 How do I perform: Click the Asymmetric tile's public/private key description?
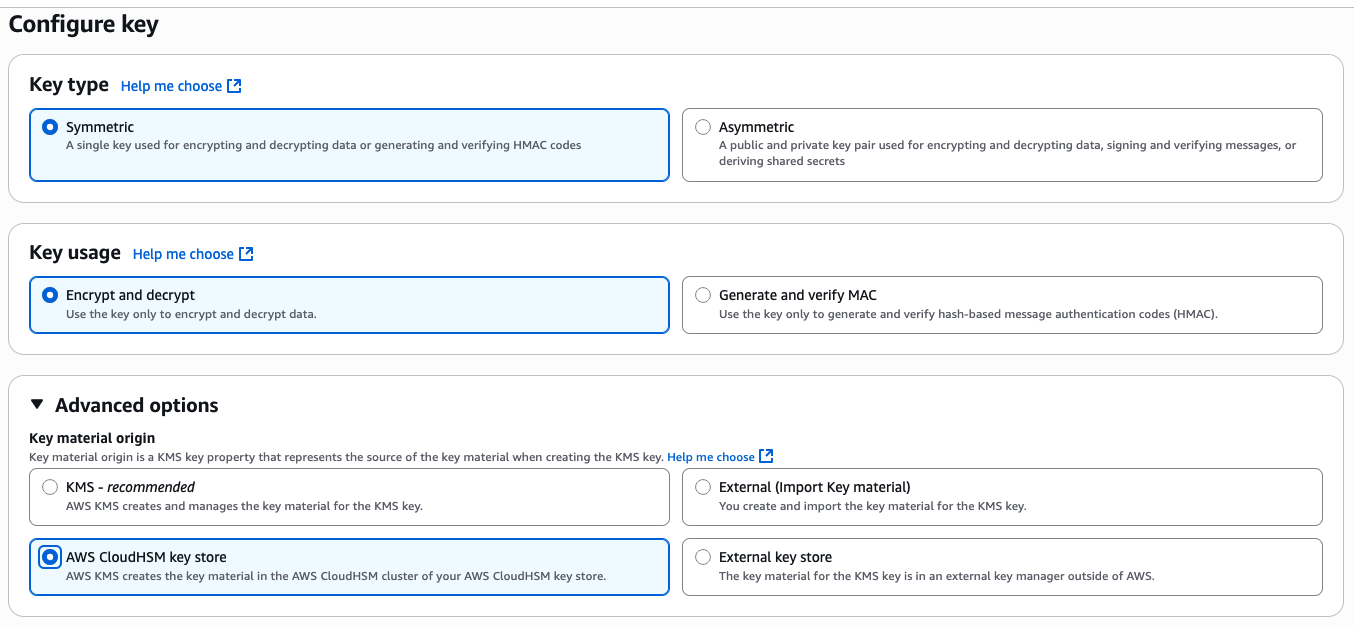pyautogui.click(x=1006, y=146)
